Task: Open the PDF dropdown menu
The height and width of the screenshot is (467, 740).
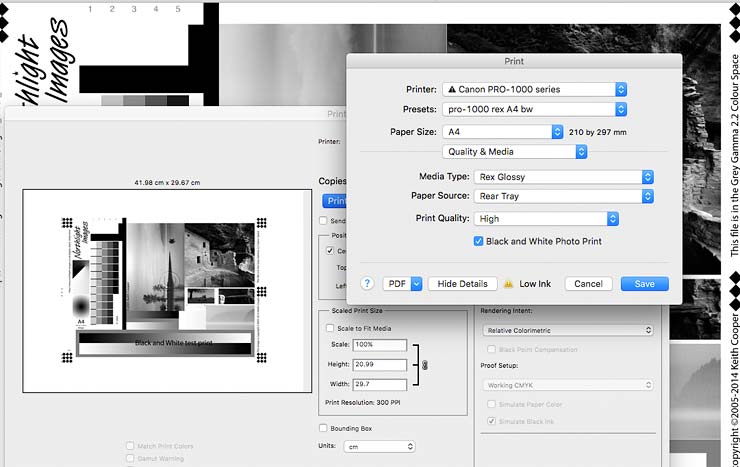Action: 402,284
